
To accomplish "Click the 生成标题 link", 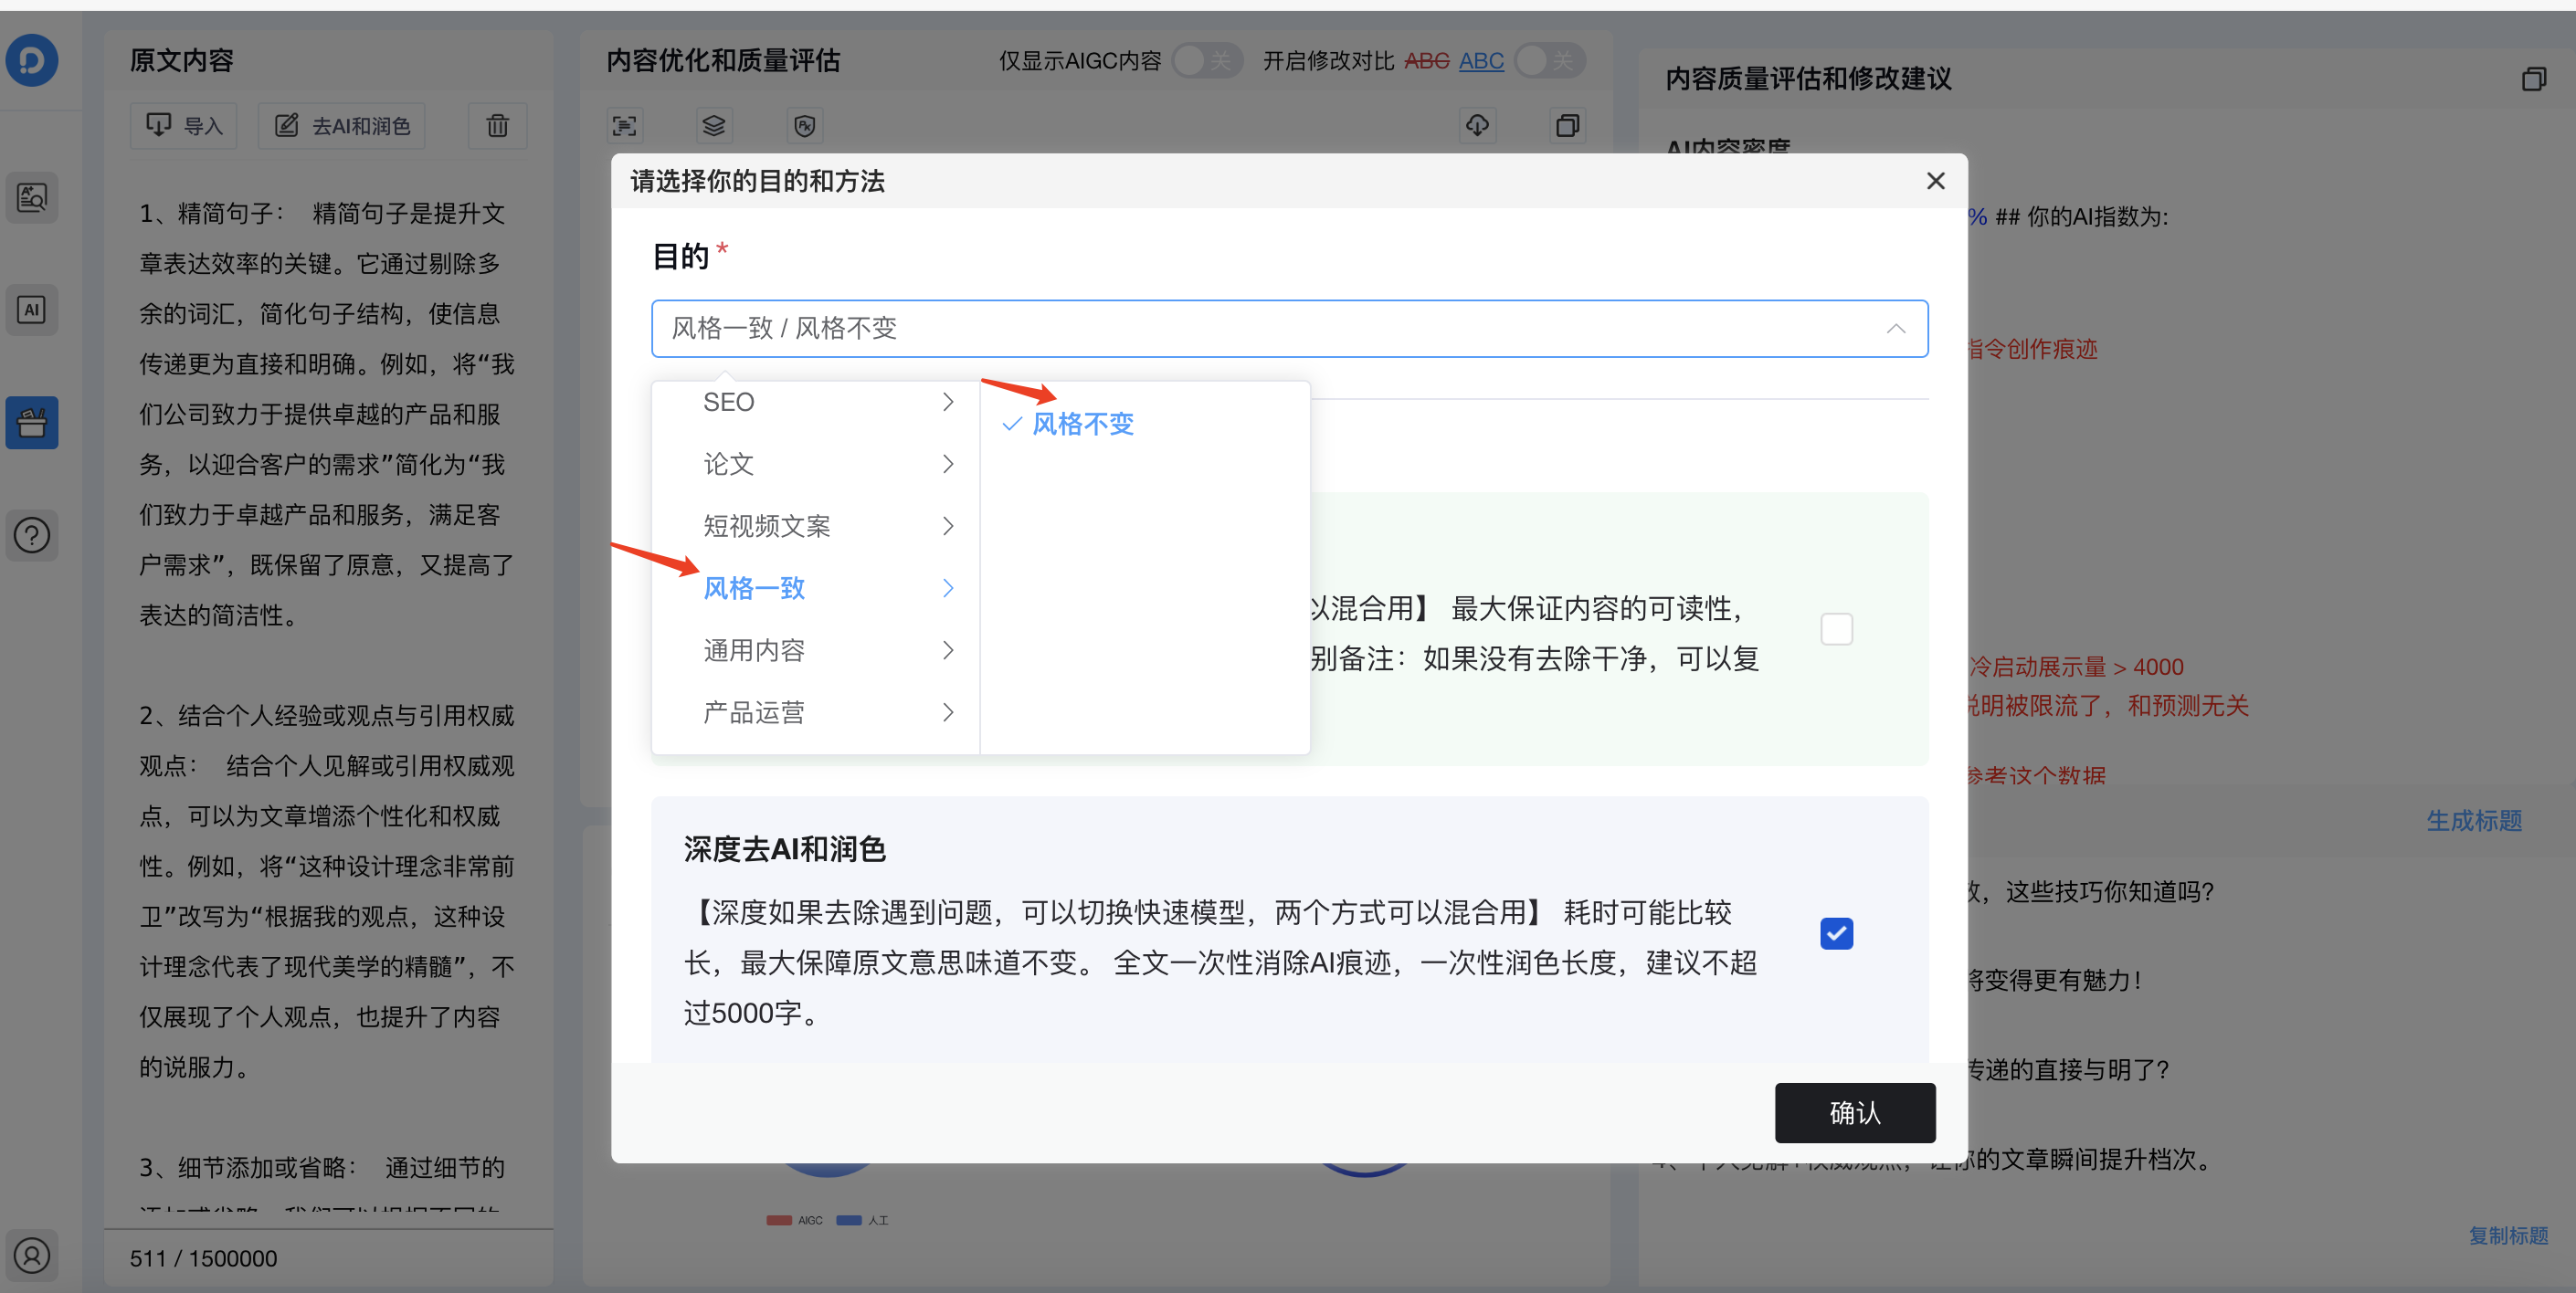I will (2474, 820).
